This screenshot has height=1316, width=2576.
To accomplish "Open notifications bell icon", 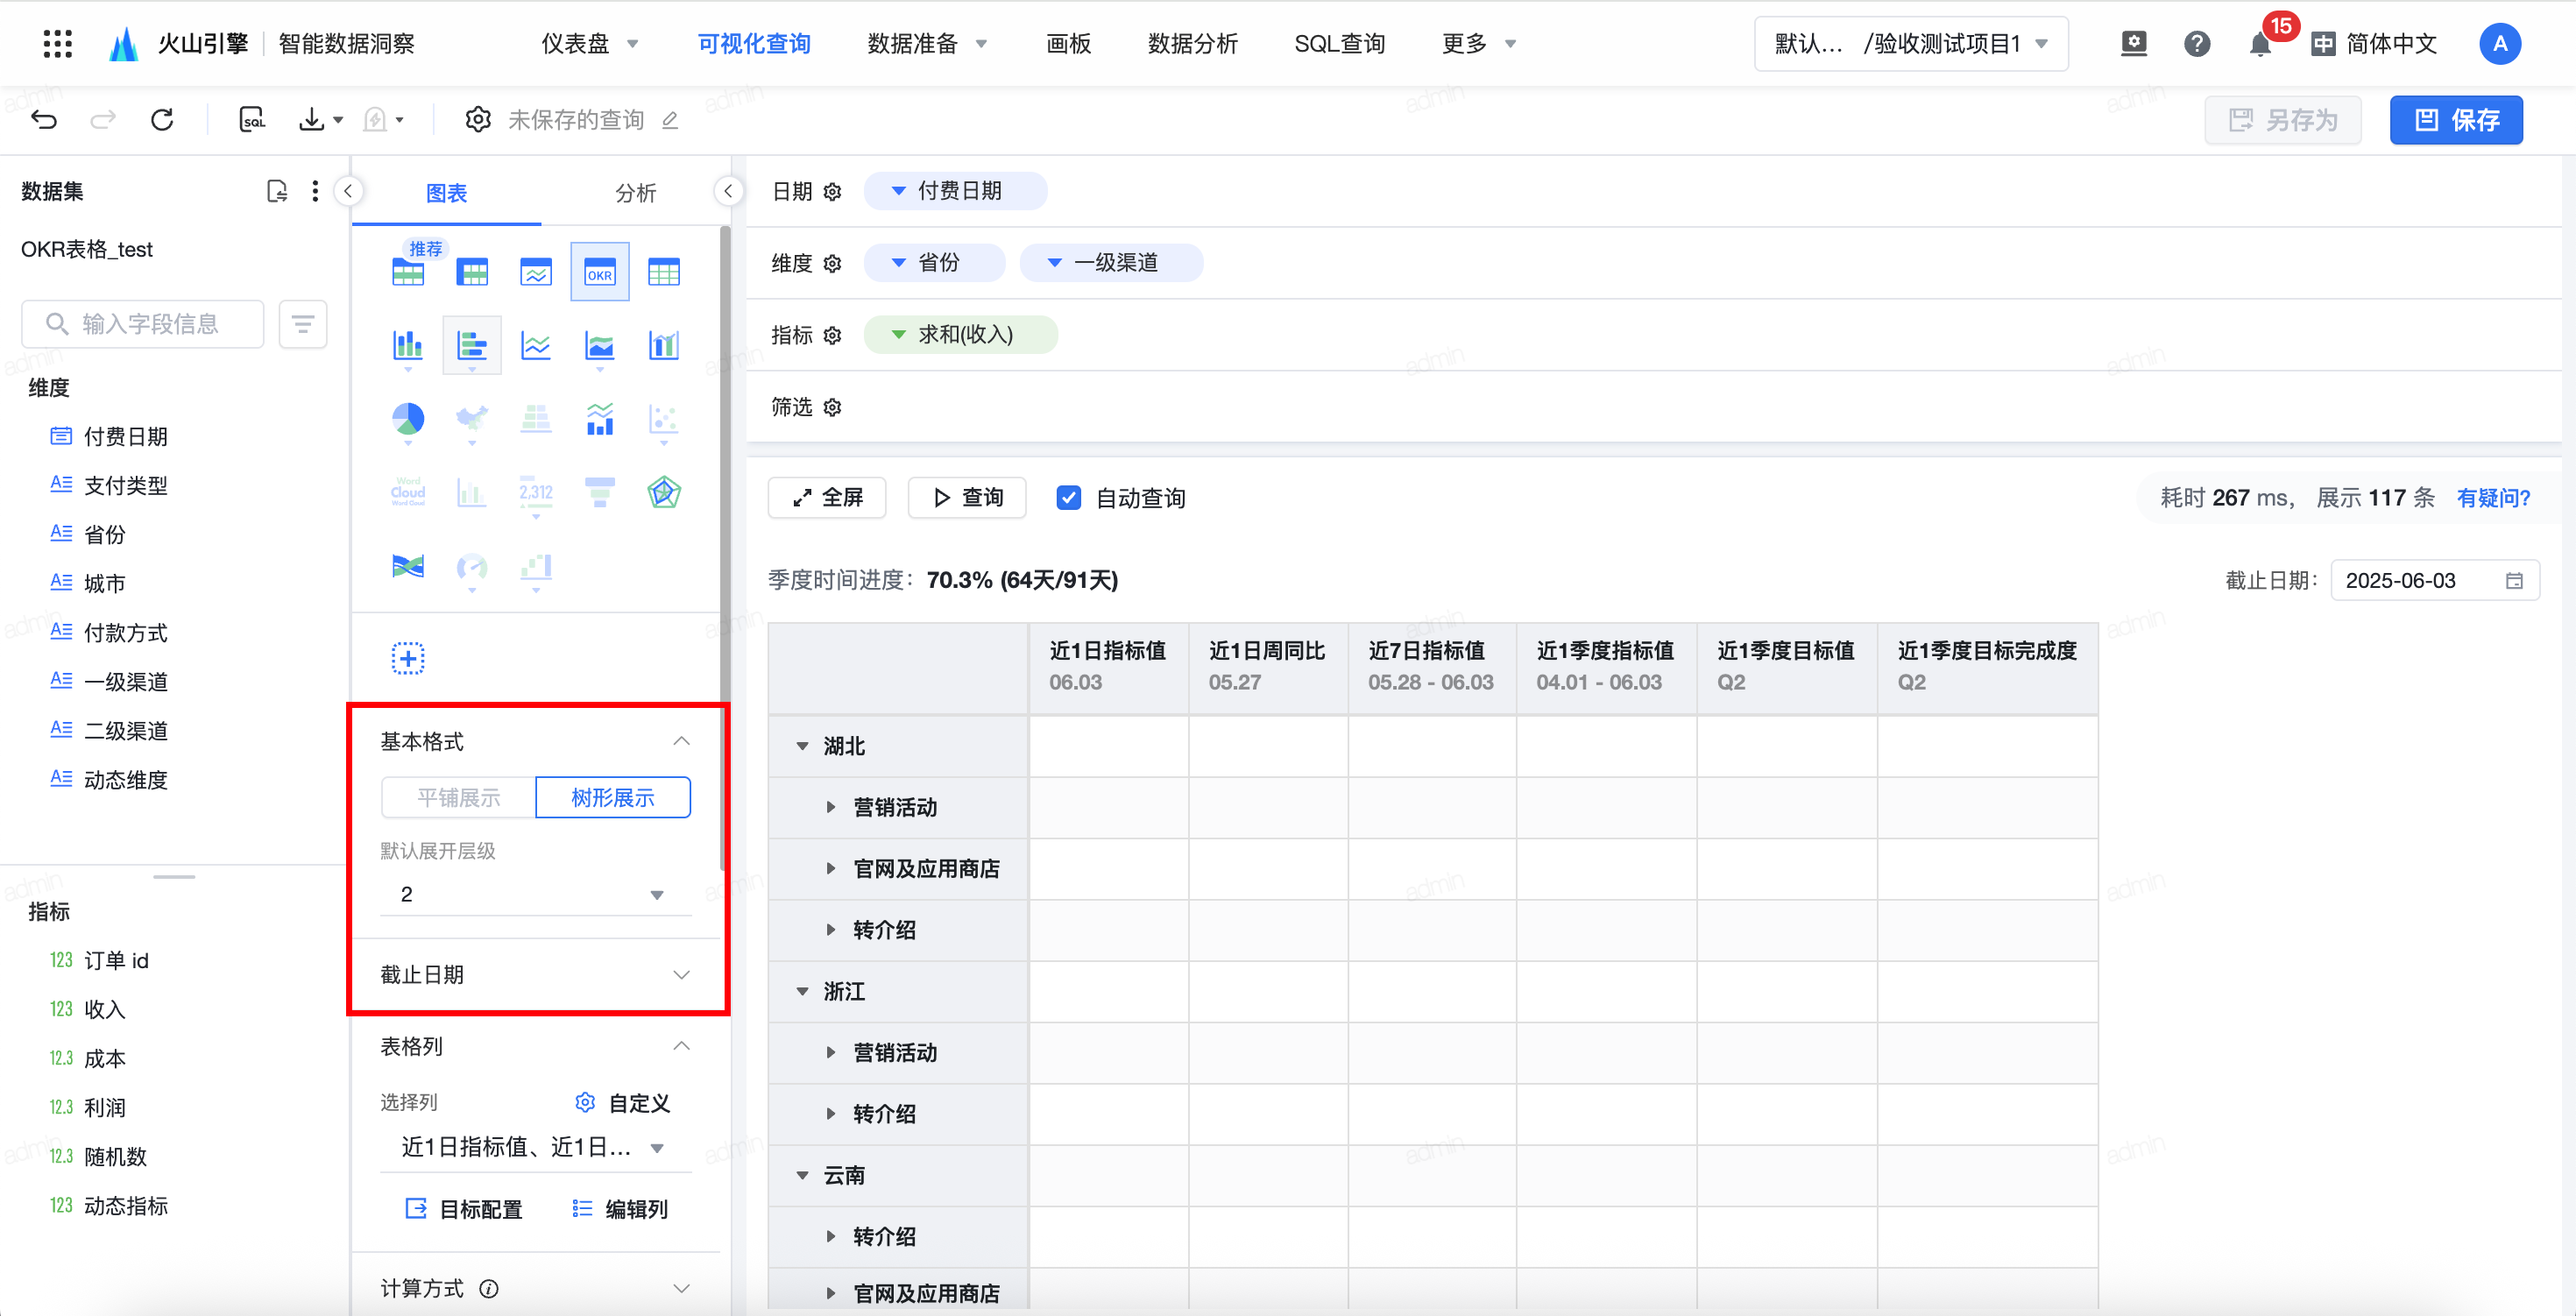I will point(2260,44).
